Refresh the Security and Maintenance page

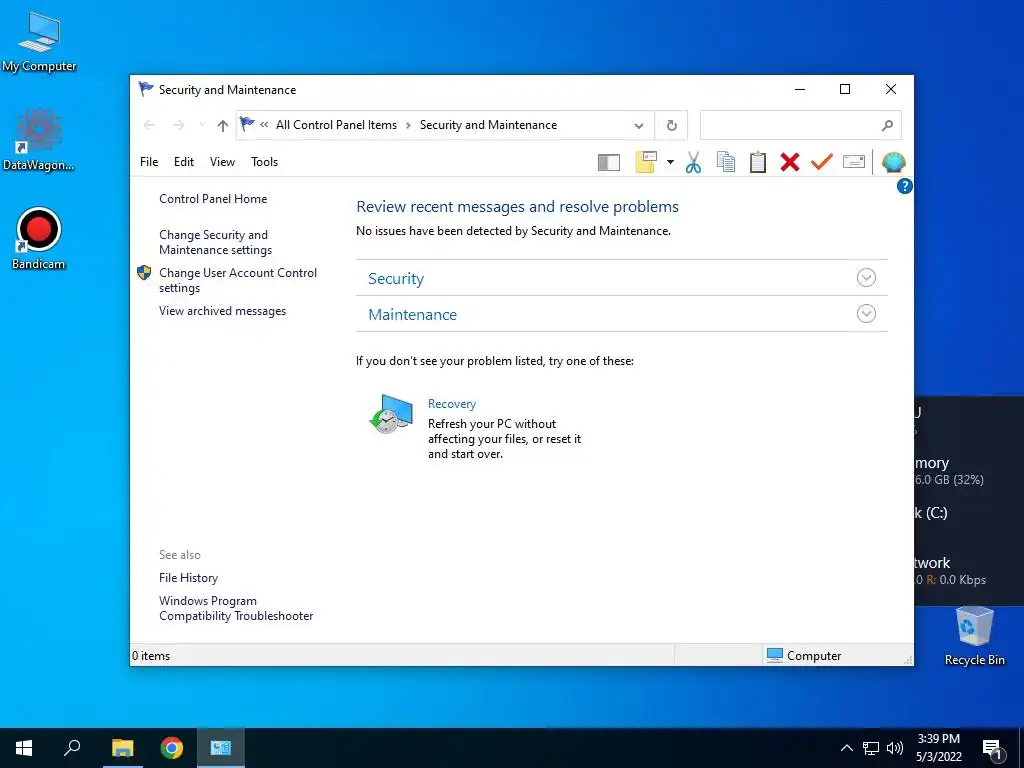[x=671, y=125]
